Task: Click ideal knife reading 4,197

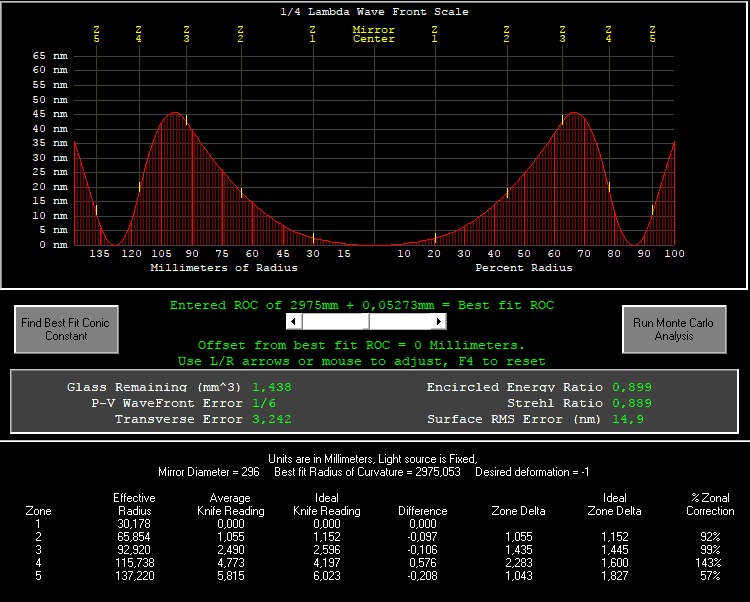Action: point(327,563)
